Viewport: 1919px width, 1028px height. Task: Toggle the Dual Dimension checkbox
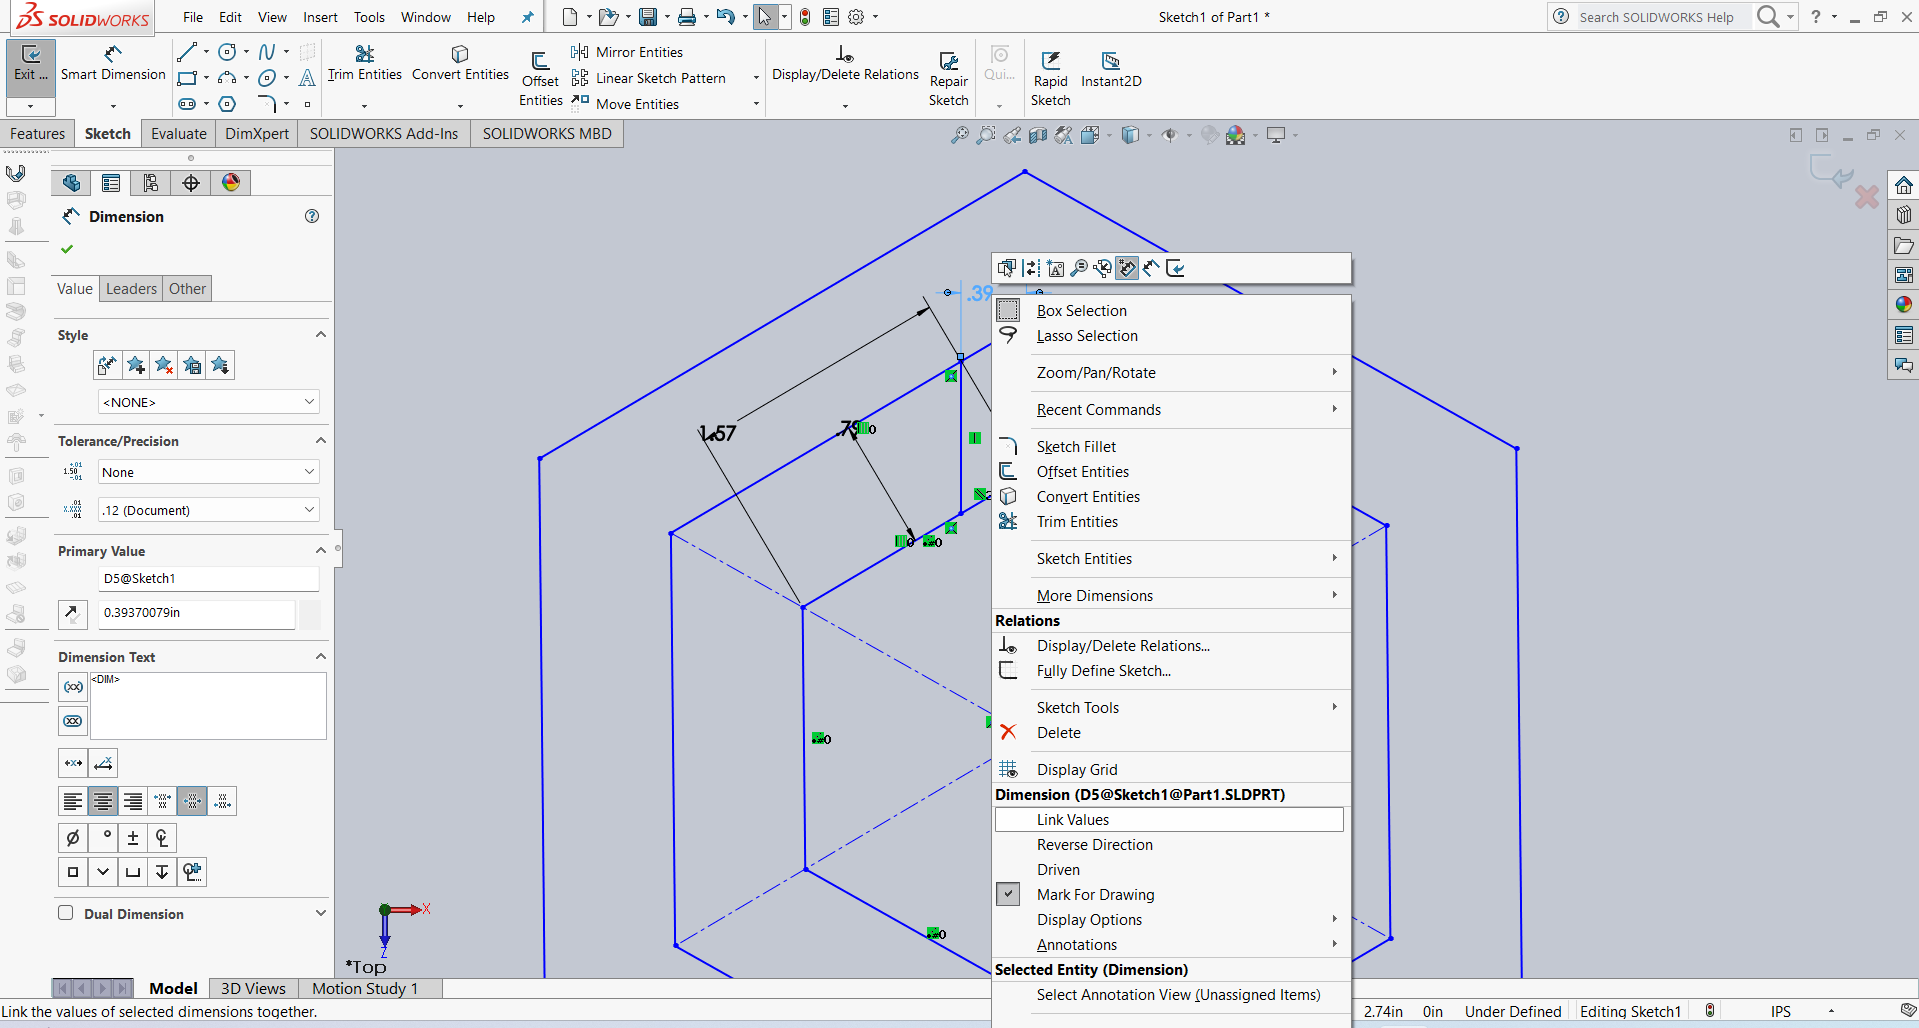click(66, 913)
